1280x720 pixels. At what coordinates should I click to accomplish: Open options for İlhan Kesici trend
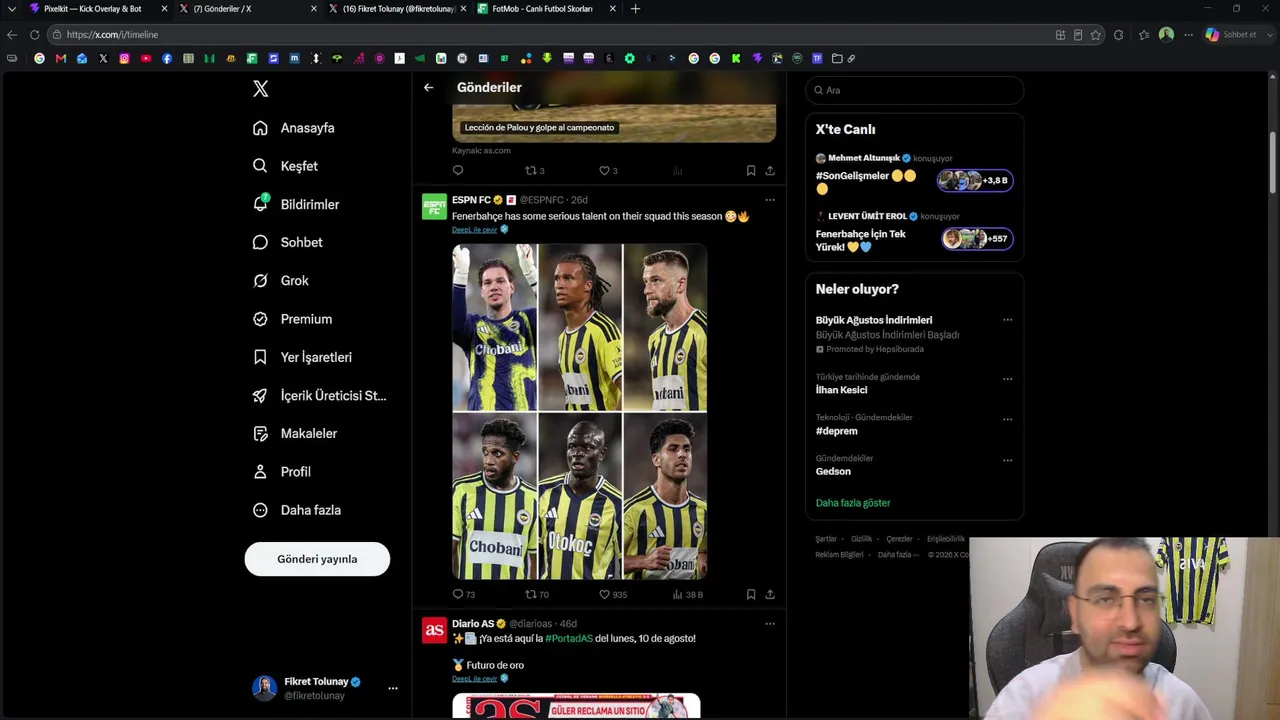[1007, 379]
